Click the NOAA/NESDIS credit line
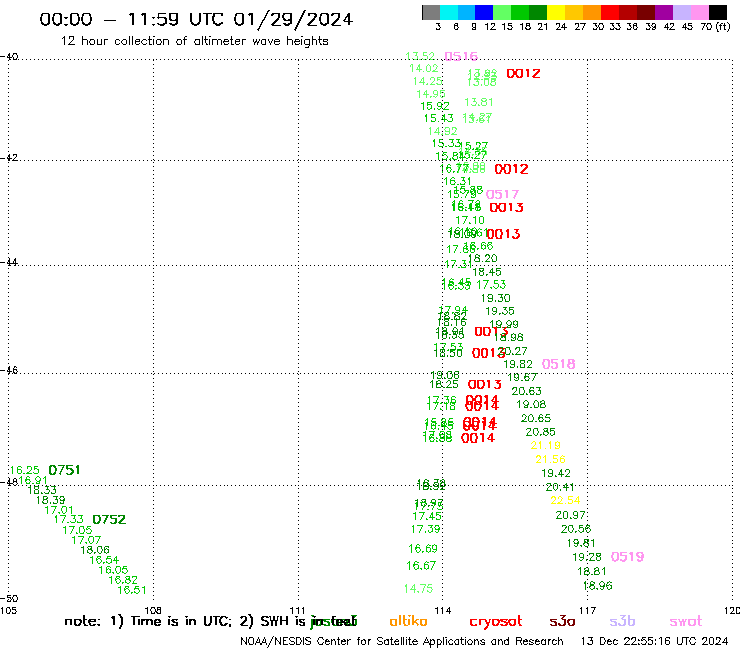 (x=402, y=641)
